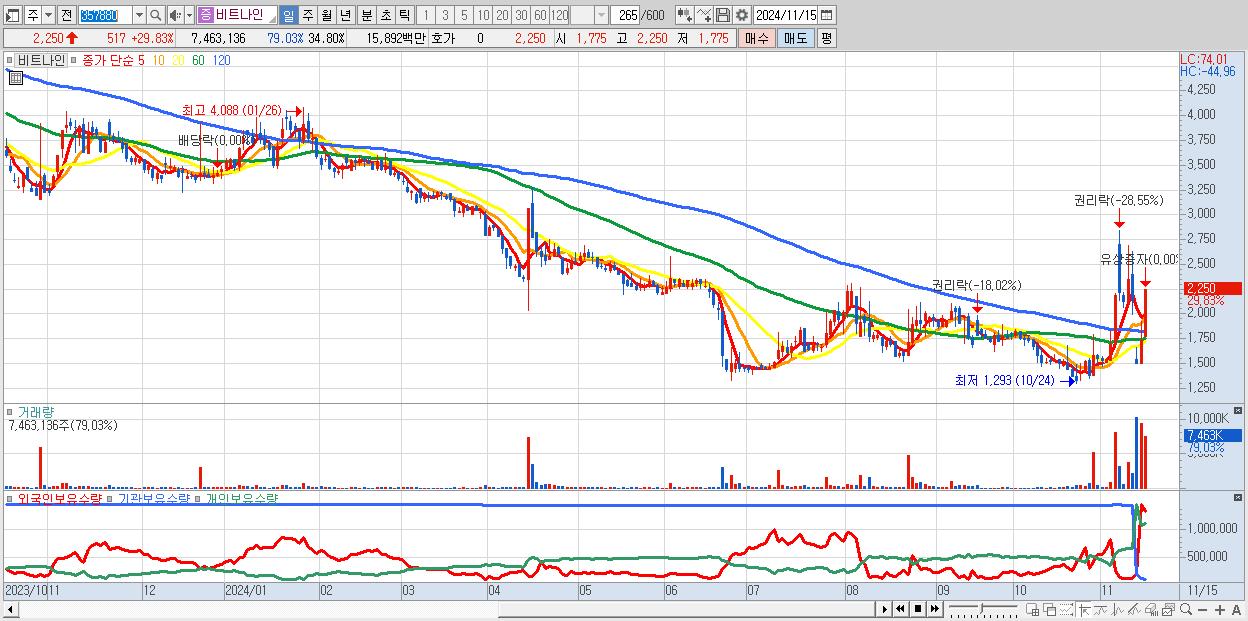Open the calendar date picker icon
This screenshot has height=621, width=1248.
[x=826, y=15]
